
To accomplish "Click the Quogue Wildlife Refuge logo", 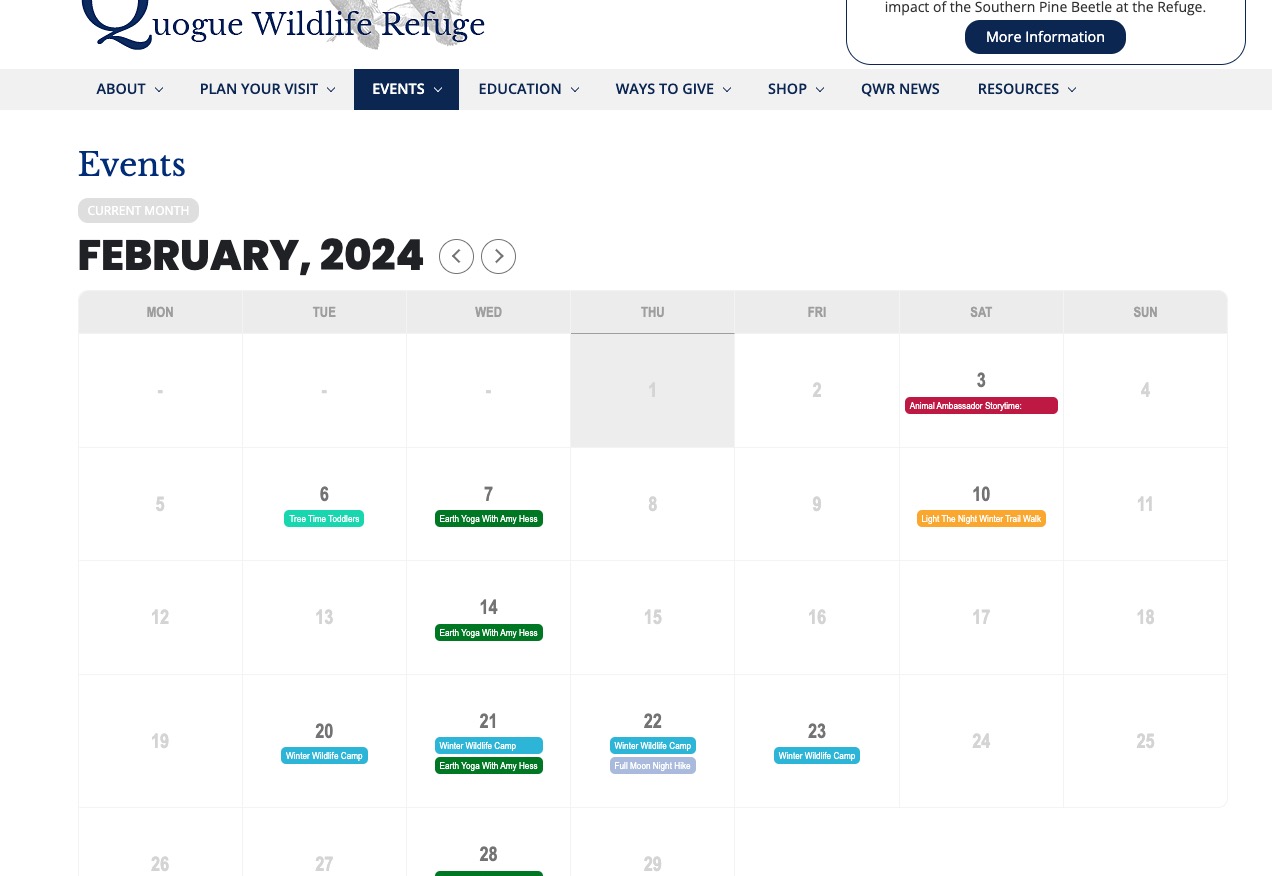I will click(282, 22).
